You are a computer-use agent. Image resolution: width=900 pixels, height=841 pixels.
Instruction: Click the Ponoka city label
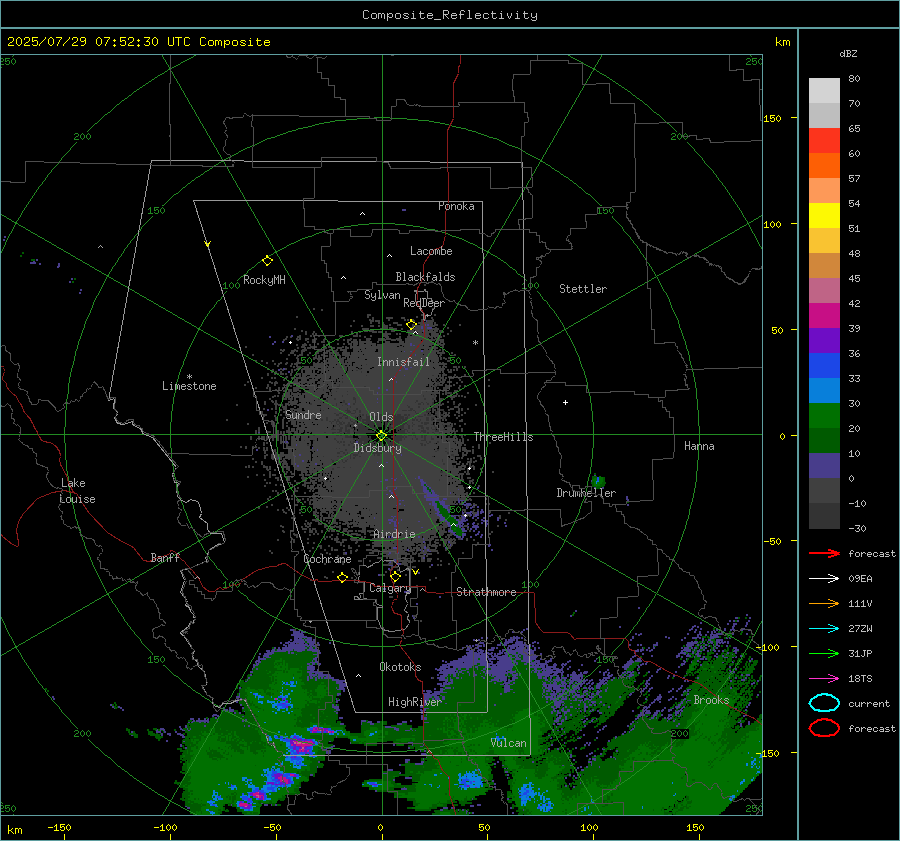(x=456, y=206)
